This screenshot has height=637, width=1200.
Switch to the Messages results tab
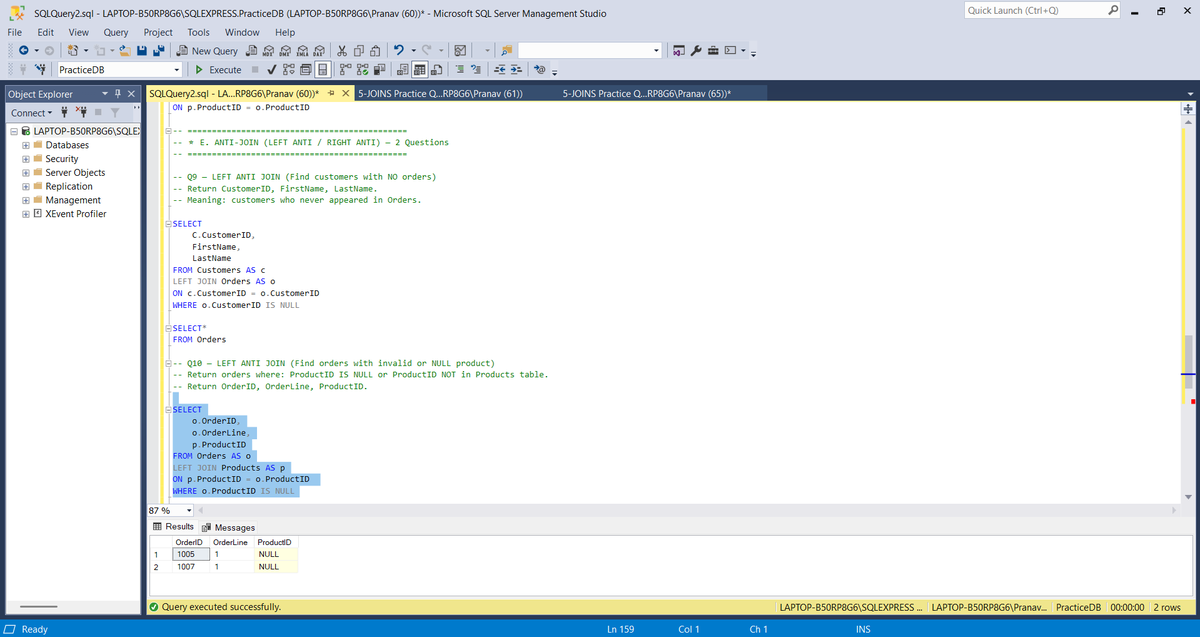(229, 527)
